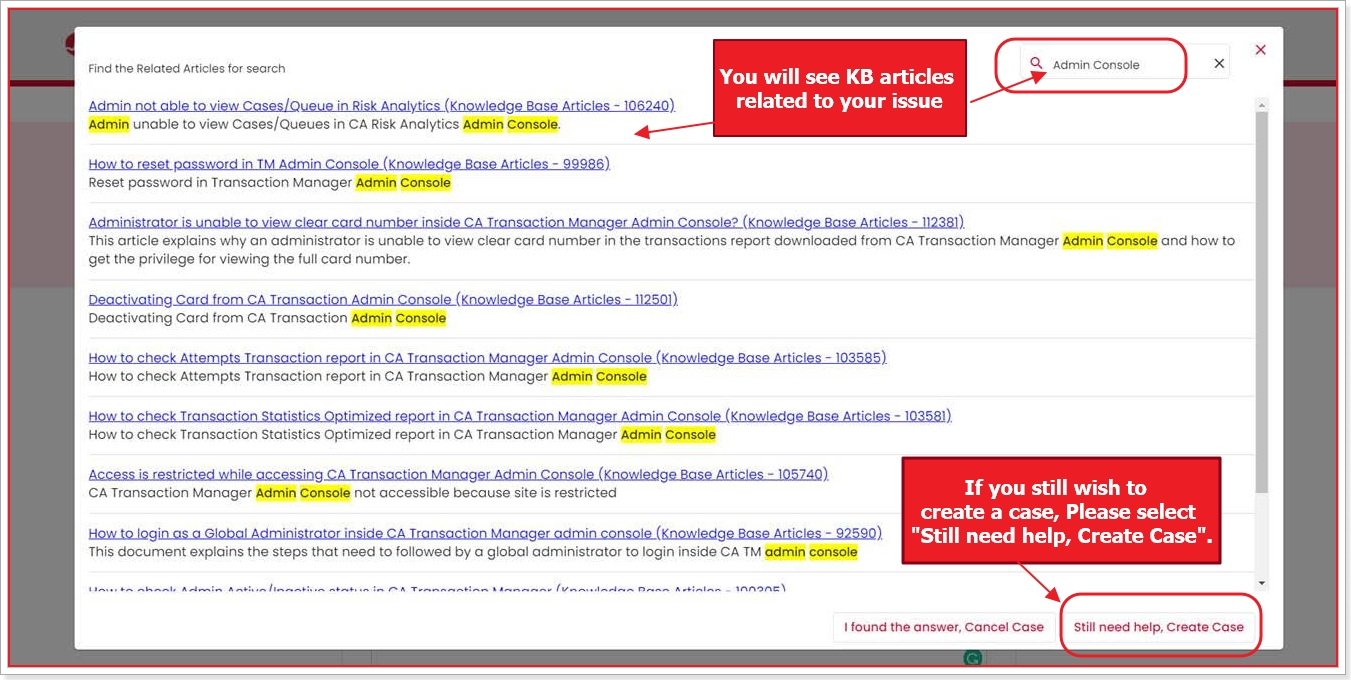Click 'Find the Related Articles for search' text
Viewport: 1351px width, 680px height.
(x=187, y=69)
